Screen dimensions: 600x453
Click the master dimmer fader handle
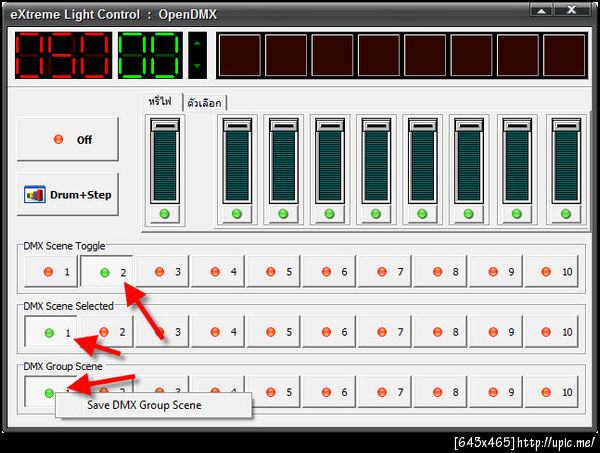(165, 125)
